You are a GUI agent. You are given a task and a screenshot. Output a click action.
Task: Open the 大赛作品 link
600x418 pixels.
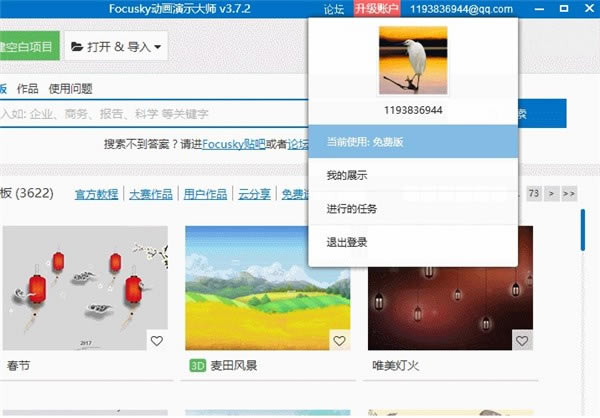click(x=151, y=194)
